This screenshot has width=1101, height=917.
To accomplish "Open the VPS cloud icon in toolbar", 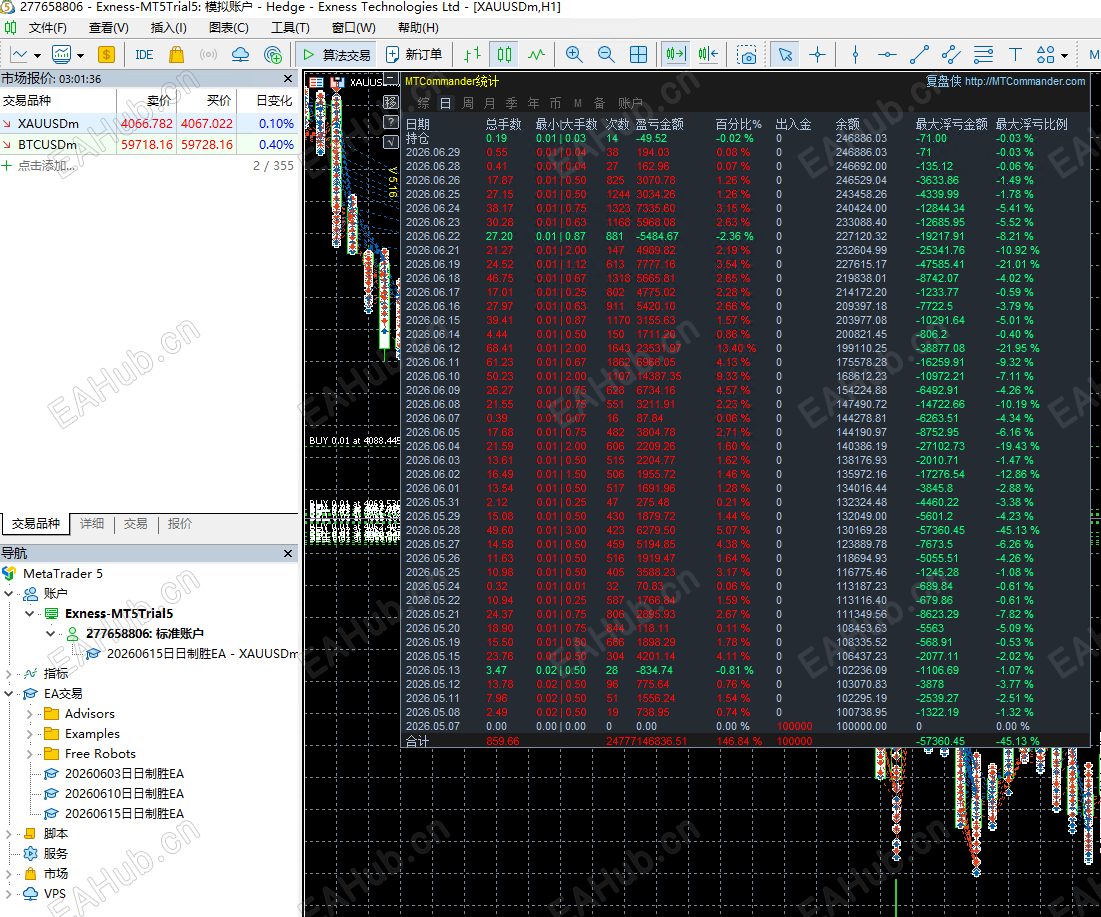I will click(240, 55).
